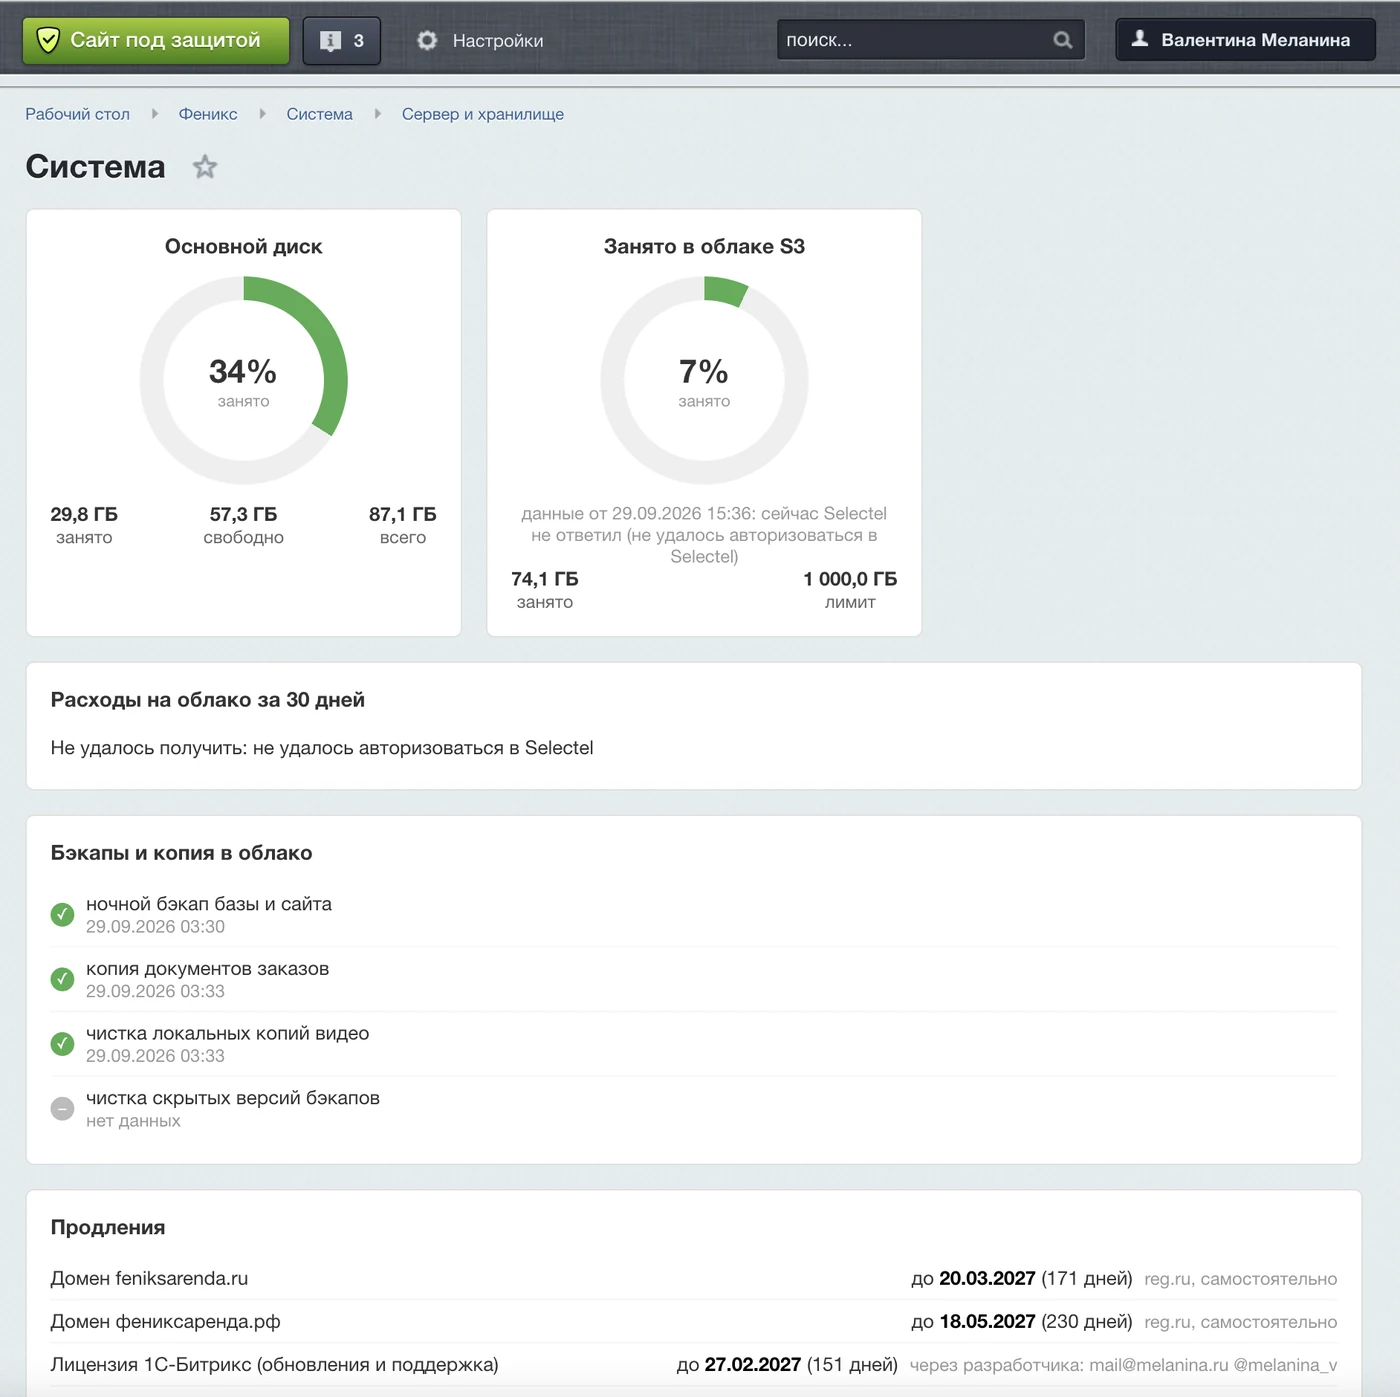Click the копия документов заказов row

(694, 980)
